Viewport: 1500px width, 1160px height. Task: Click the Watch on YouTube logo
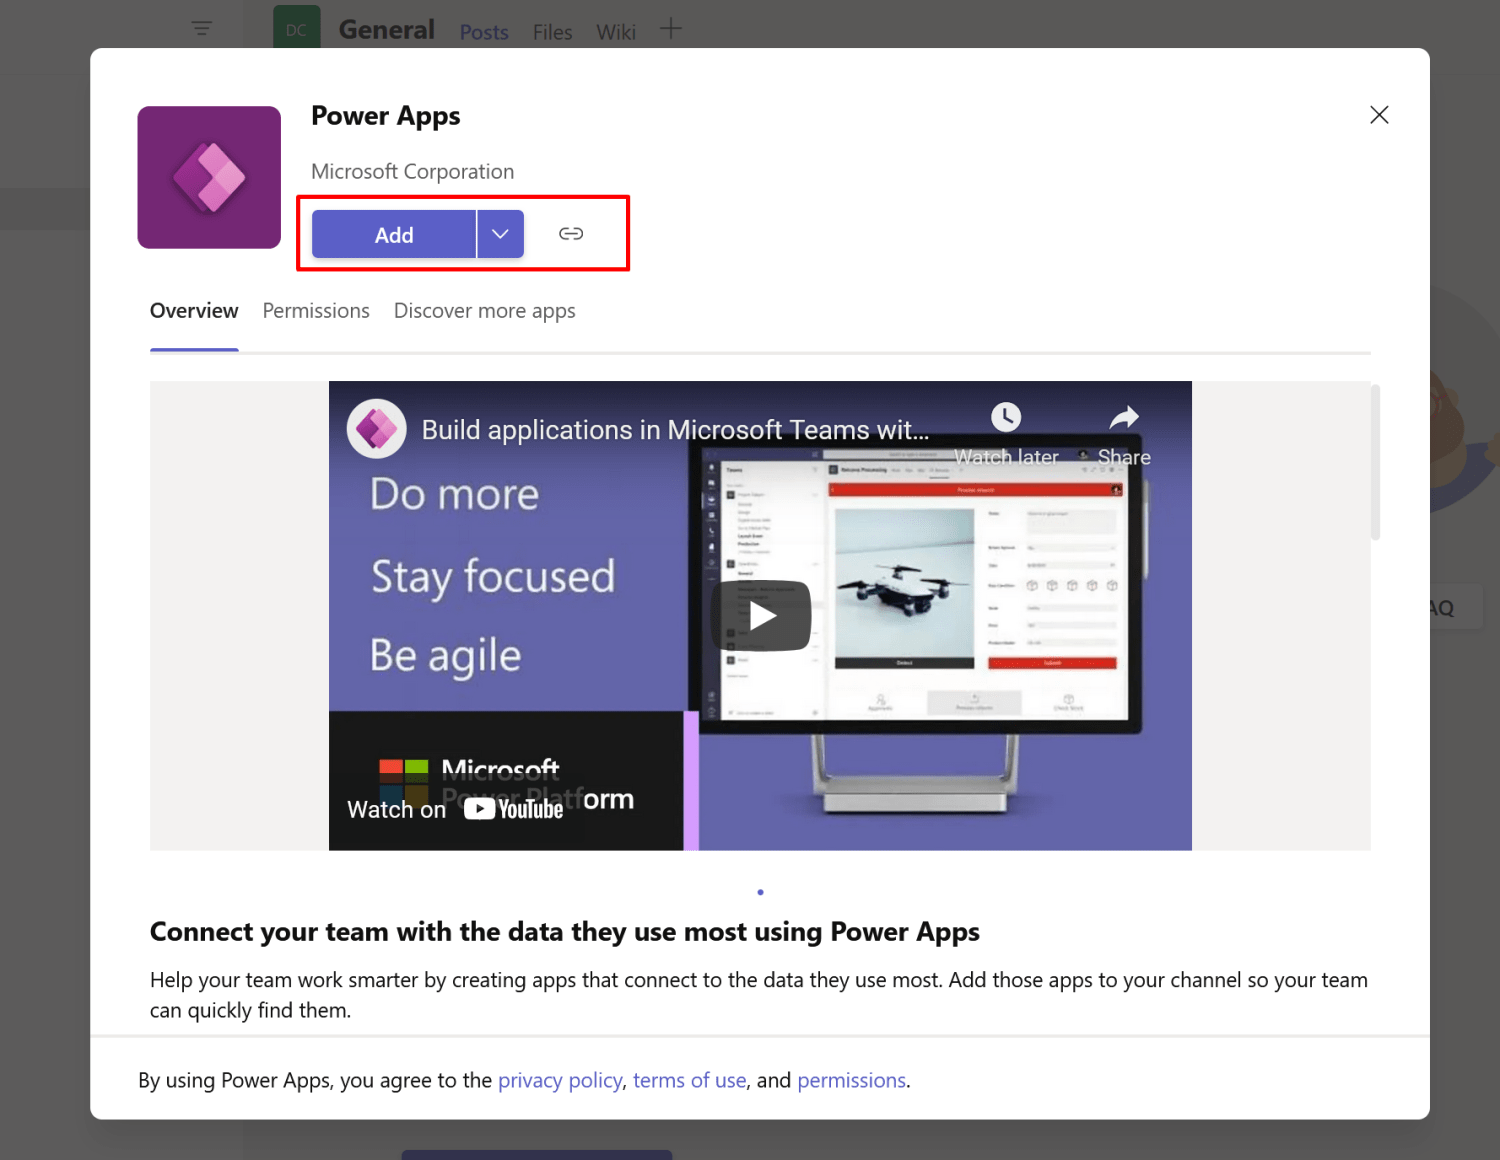tap(513, 808)
